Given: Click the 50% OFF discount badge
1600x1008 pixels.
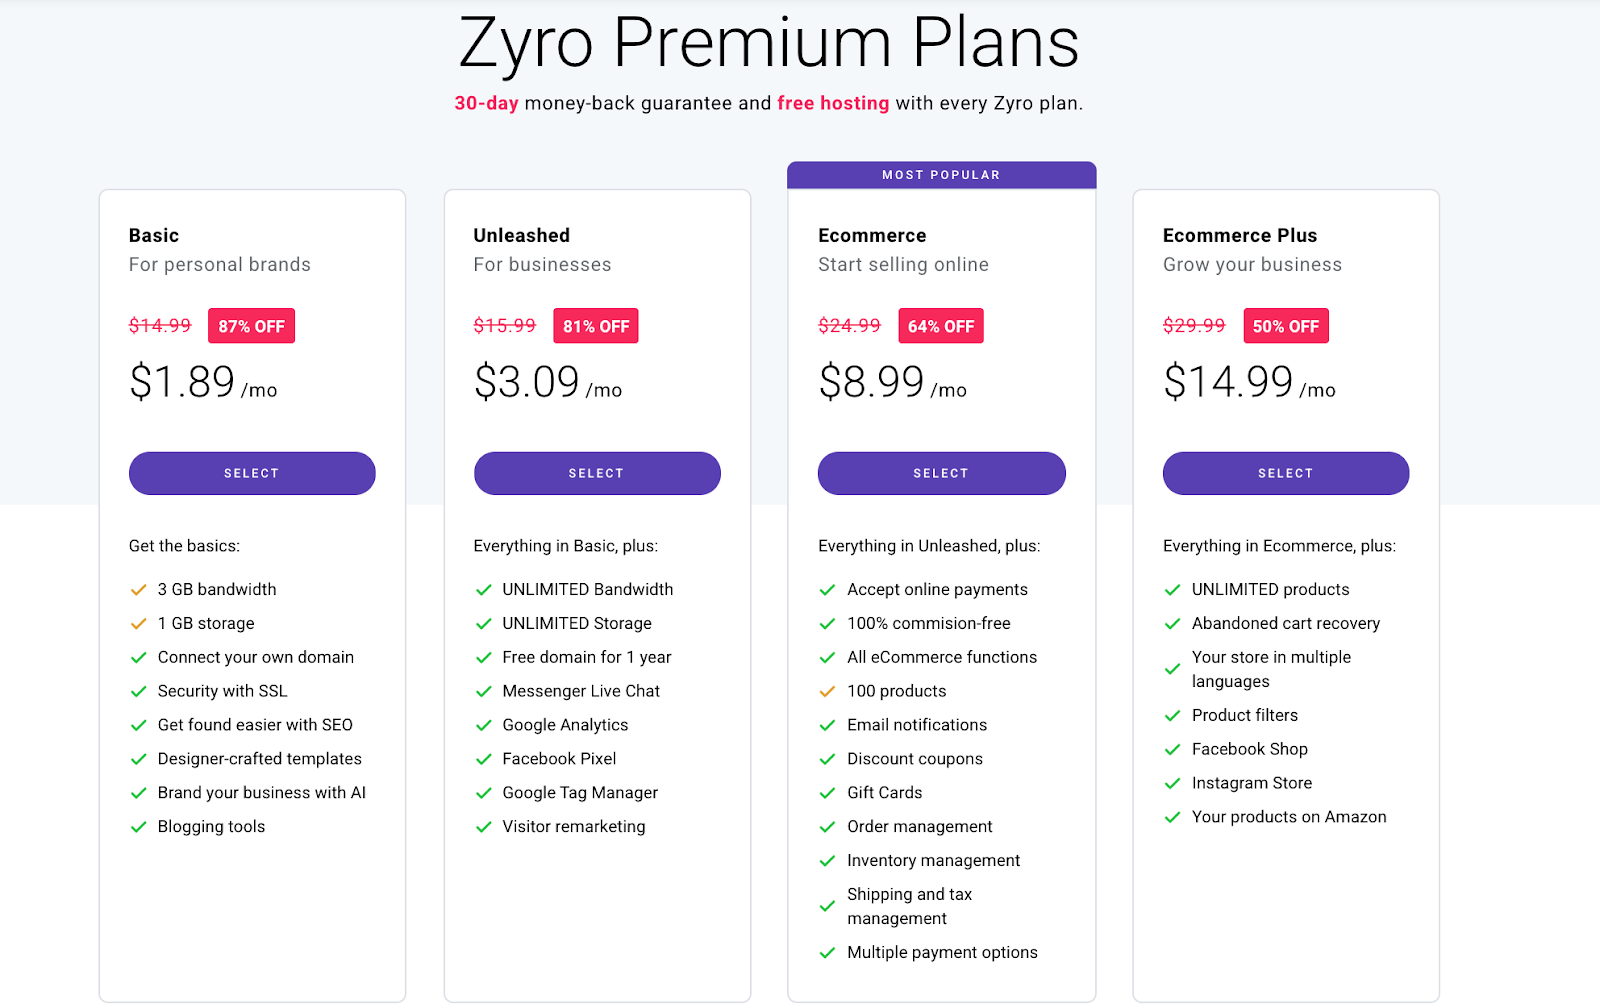Looking at the screenshot, I should pyautogui.click(x=1285, y=326).
